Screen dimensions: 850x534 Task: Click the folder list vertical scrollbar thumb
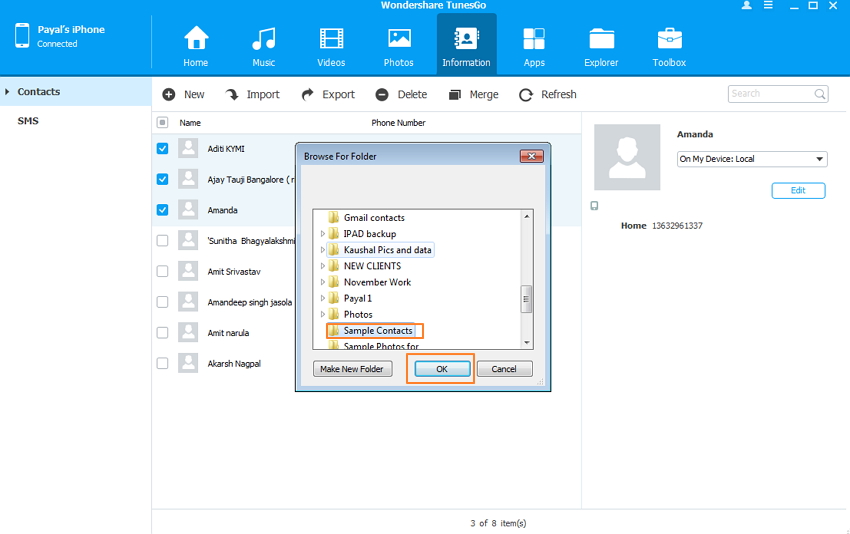(x=527, y=298)
